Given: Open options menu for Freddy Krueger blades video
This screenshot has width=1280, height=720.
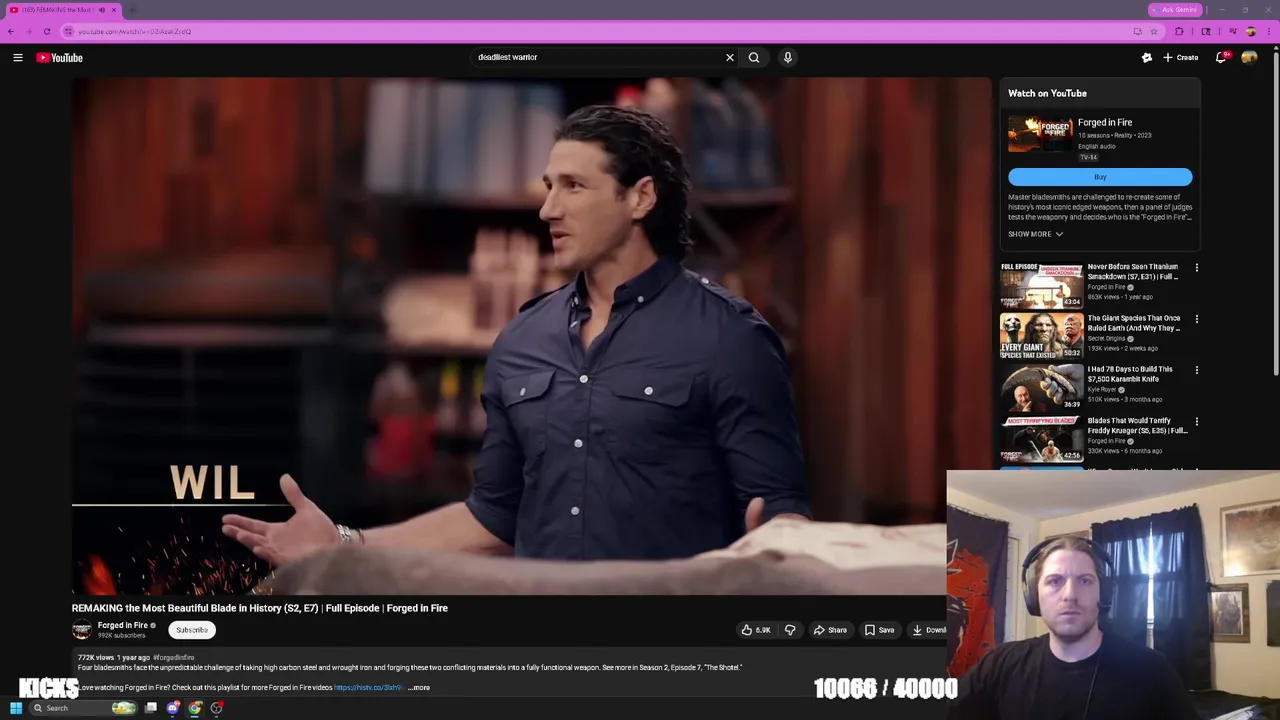Looking at the screenshot, I should pyautogui.click(x=1196, y=422).
